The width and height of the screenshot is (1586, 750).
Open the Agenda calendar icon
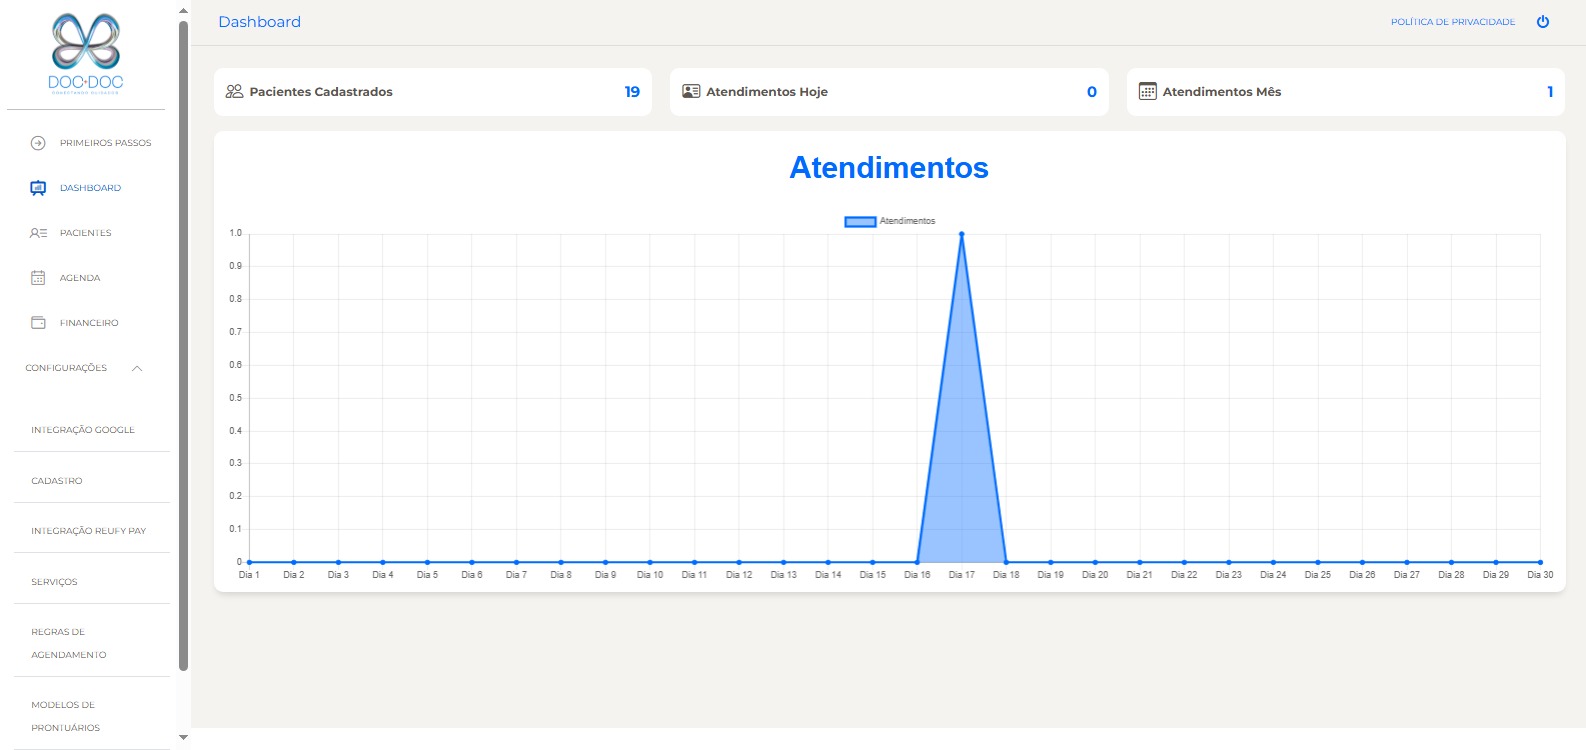38,278
